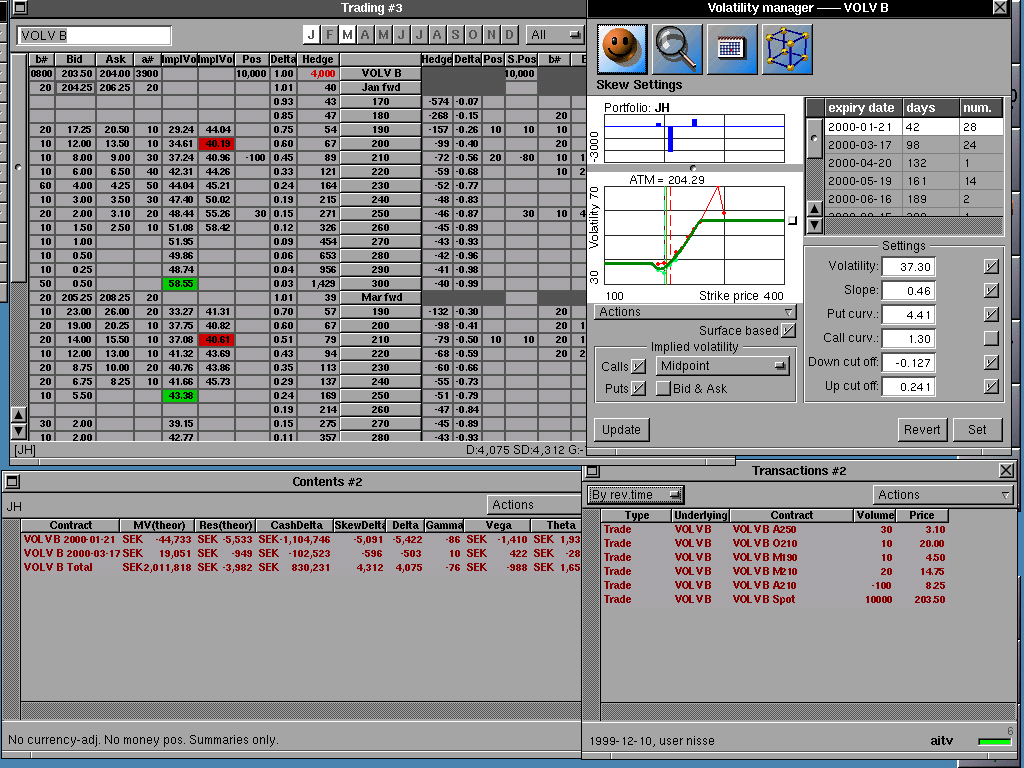Open Trading #3 window menu icon
This screenshot has height=768, width=1024.
(x=20, y=8)
